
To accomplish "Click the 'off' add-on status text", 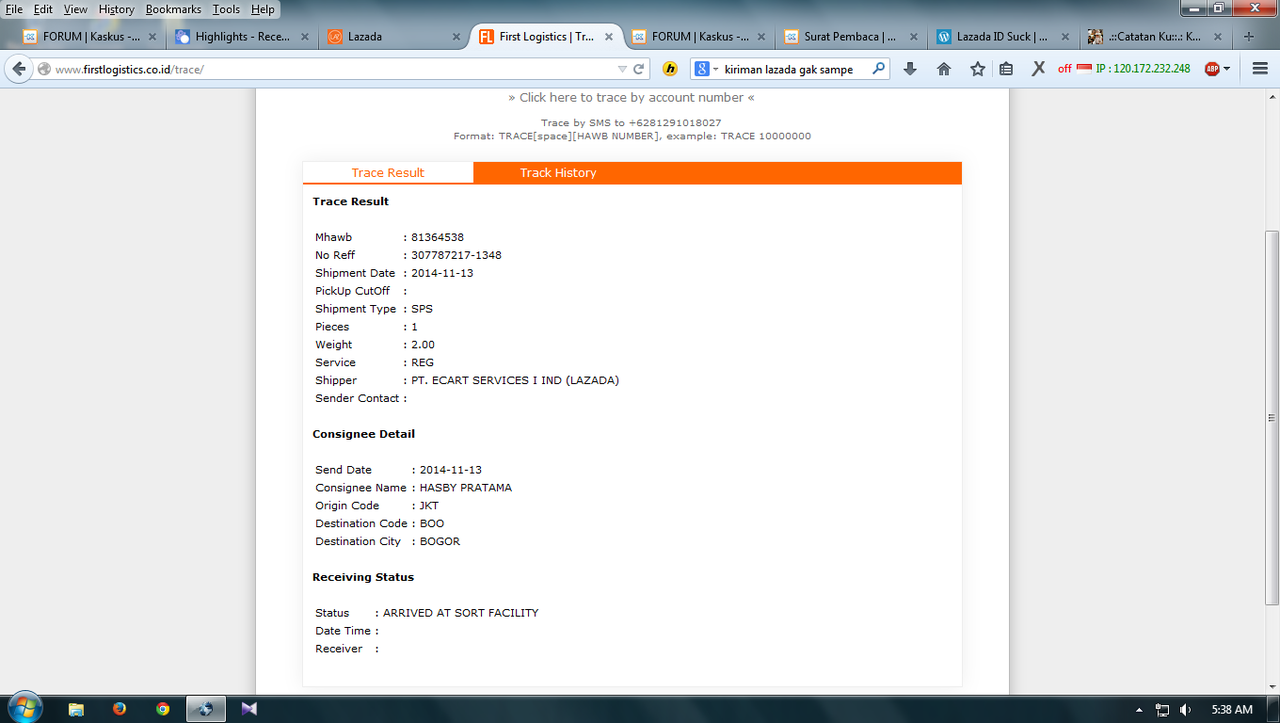I will click(1064, 69).
